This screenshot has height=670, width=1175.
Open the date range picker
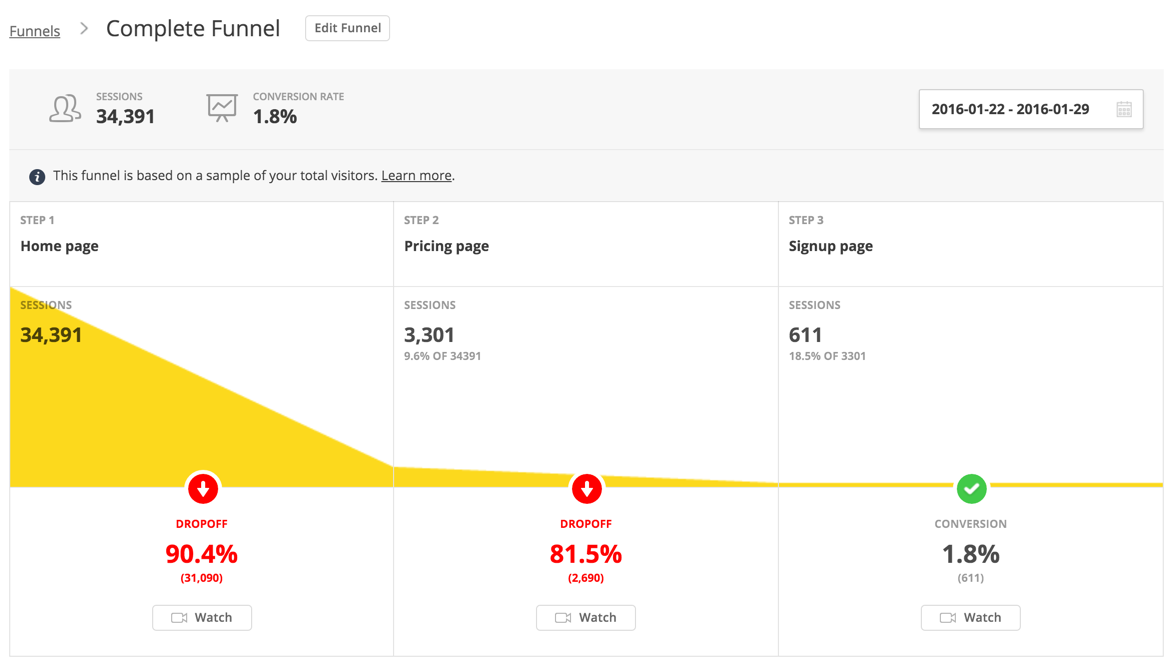pos(1010,110)
